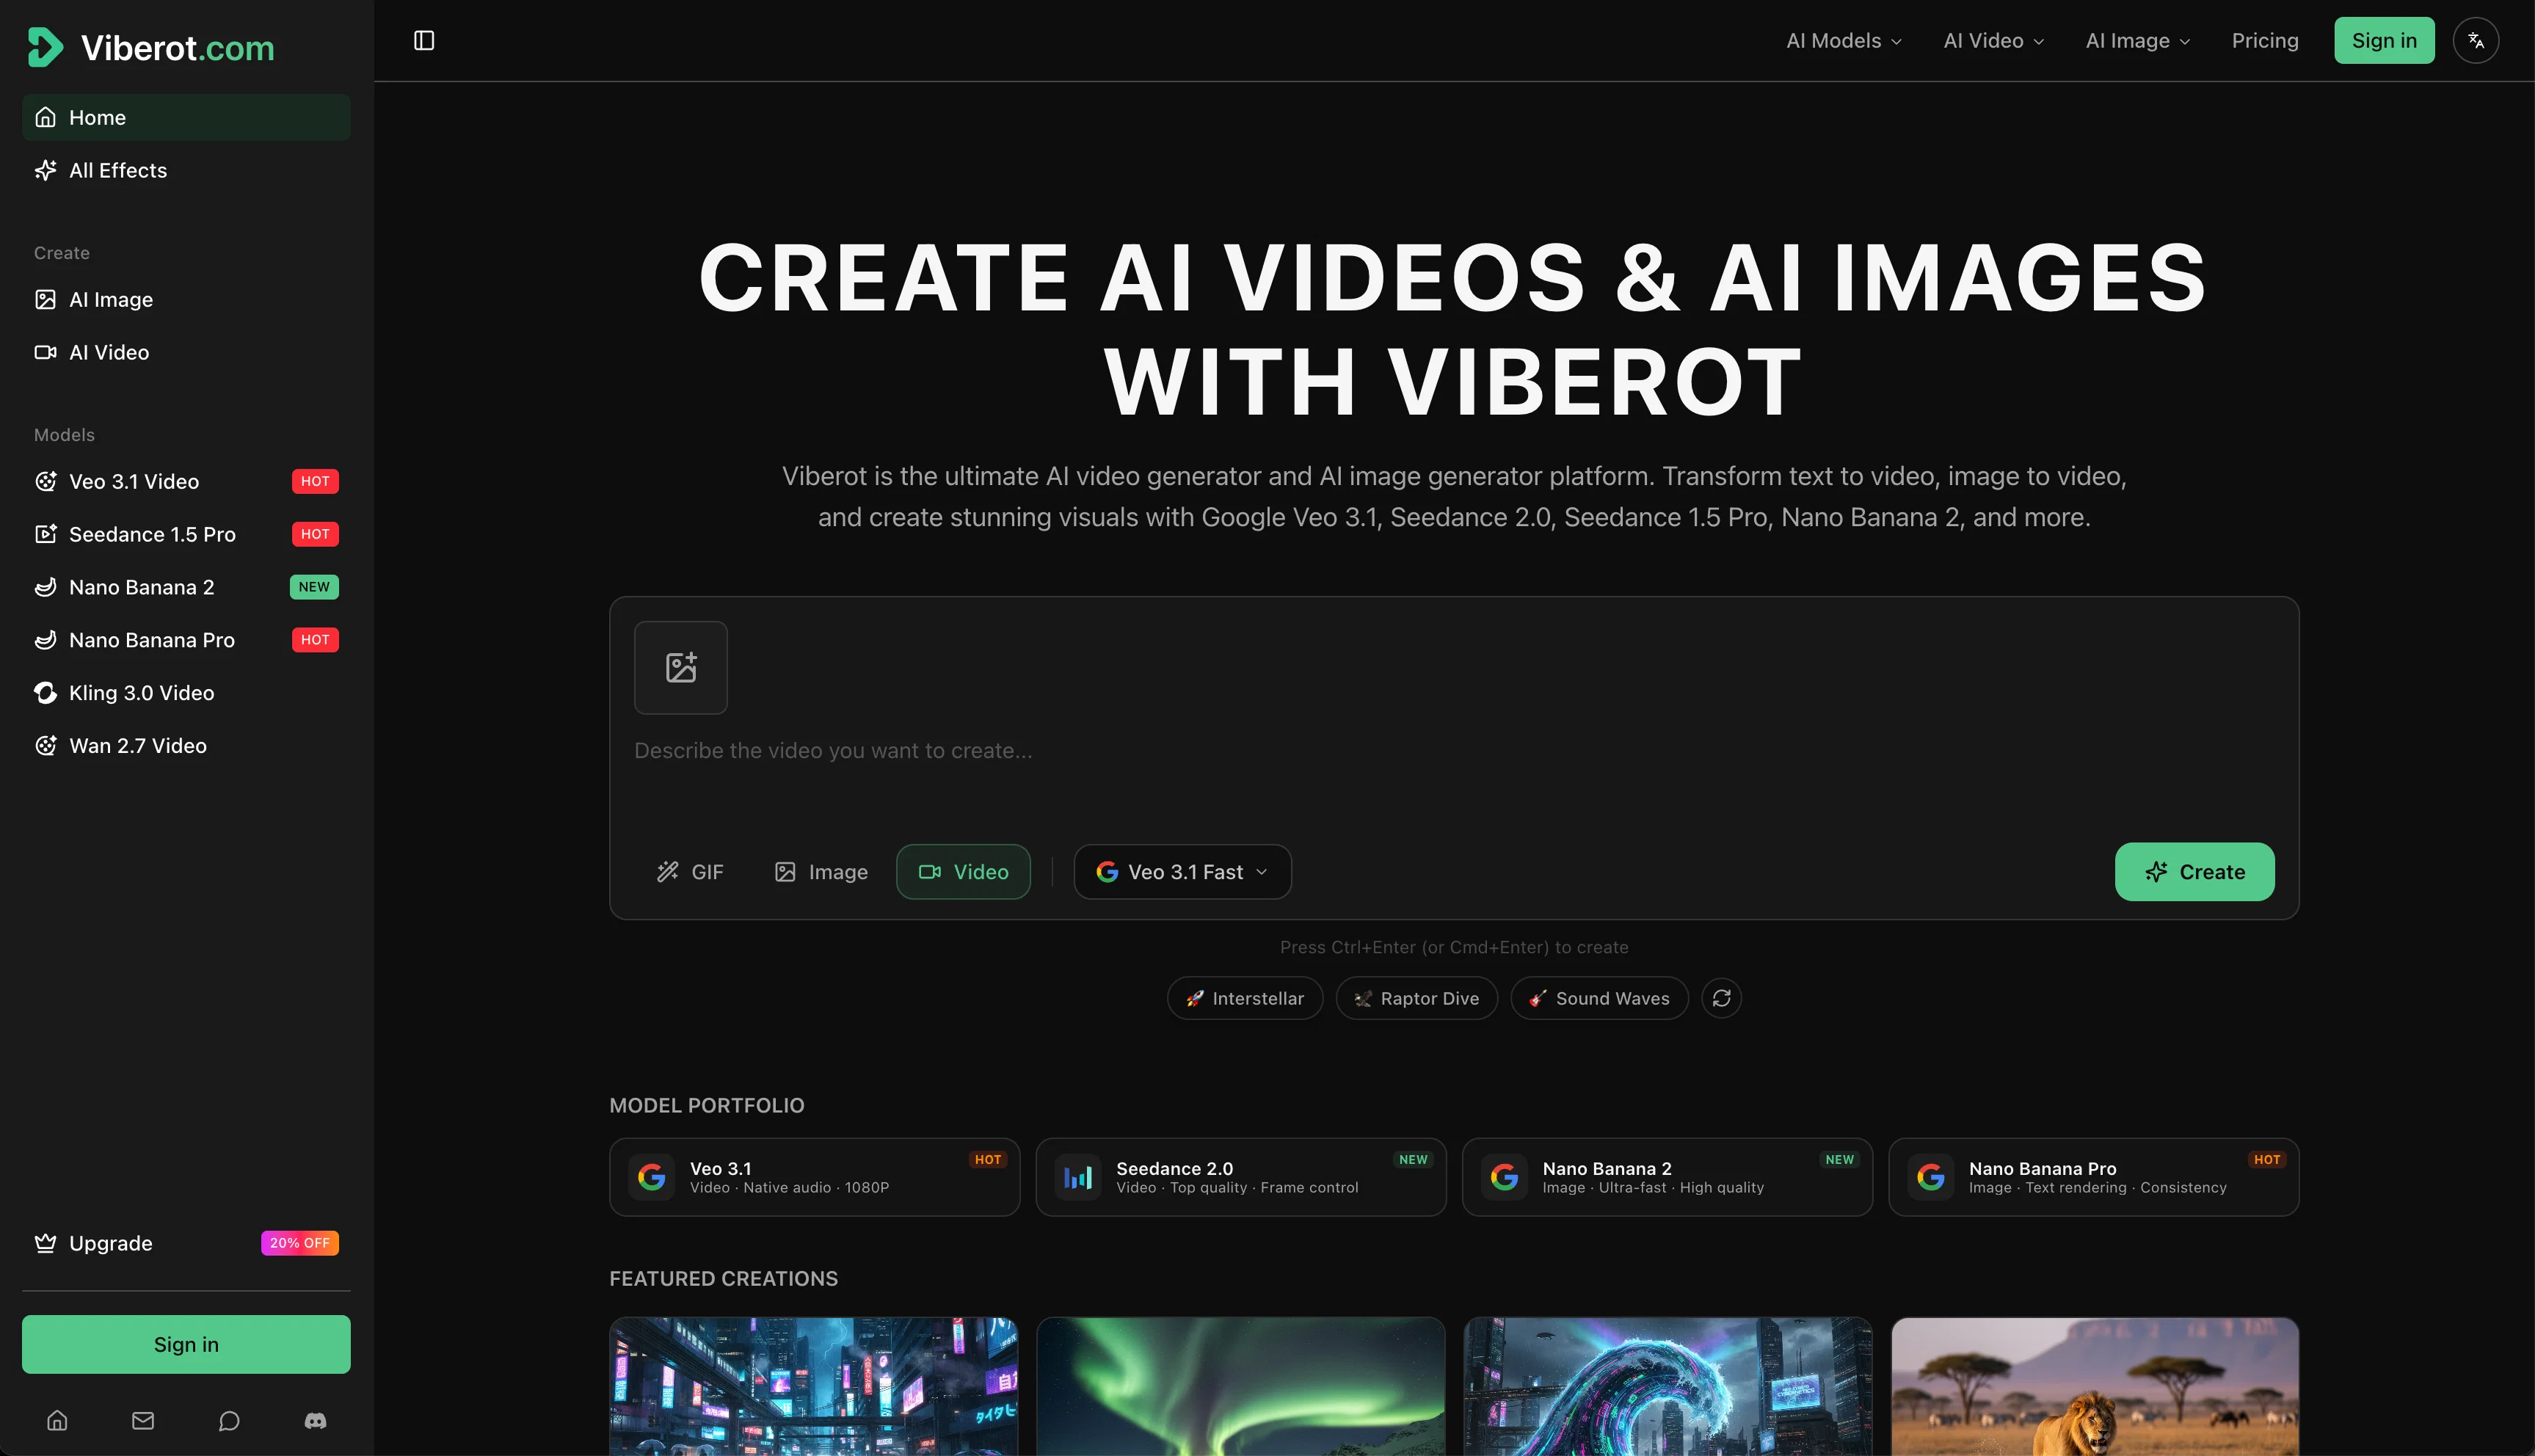2535x1456 pixels.
Task: Open All Effects in the sidebar
Action: click(x=186, y=170)
